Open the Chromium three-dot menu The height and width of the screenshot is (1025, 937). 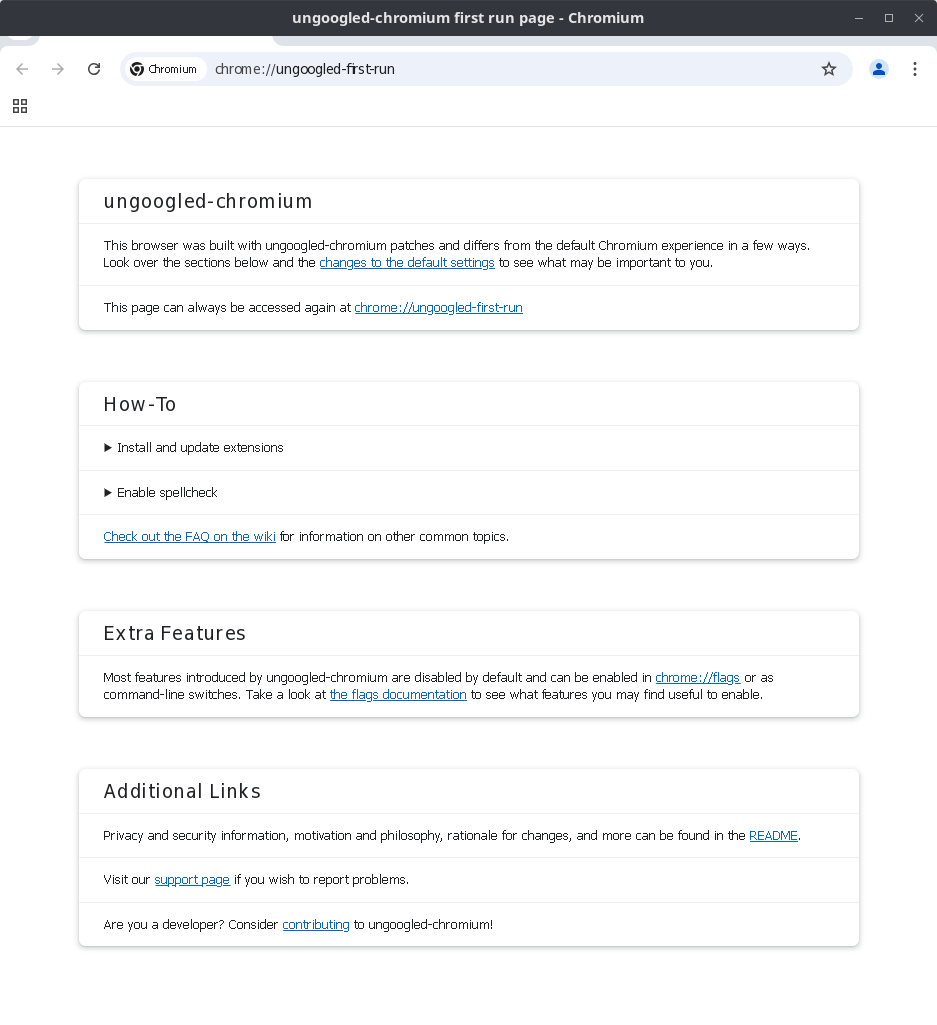(915, 69)
